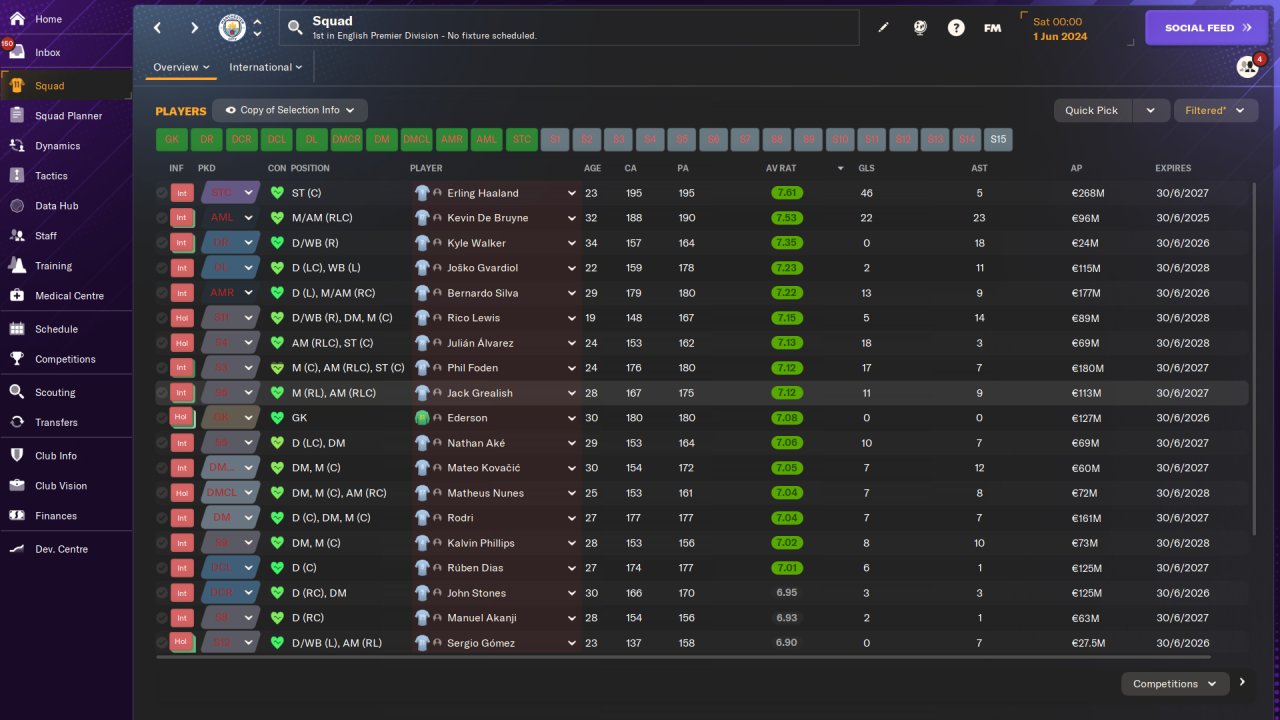Open the International tab menu
The height and width of the screenshot is (720, 1280).
click(x=266, y=67)
